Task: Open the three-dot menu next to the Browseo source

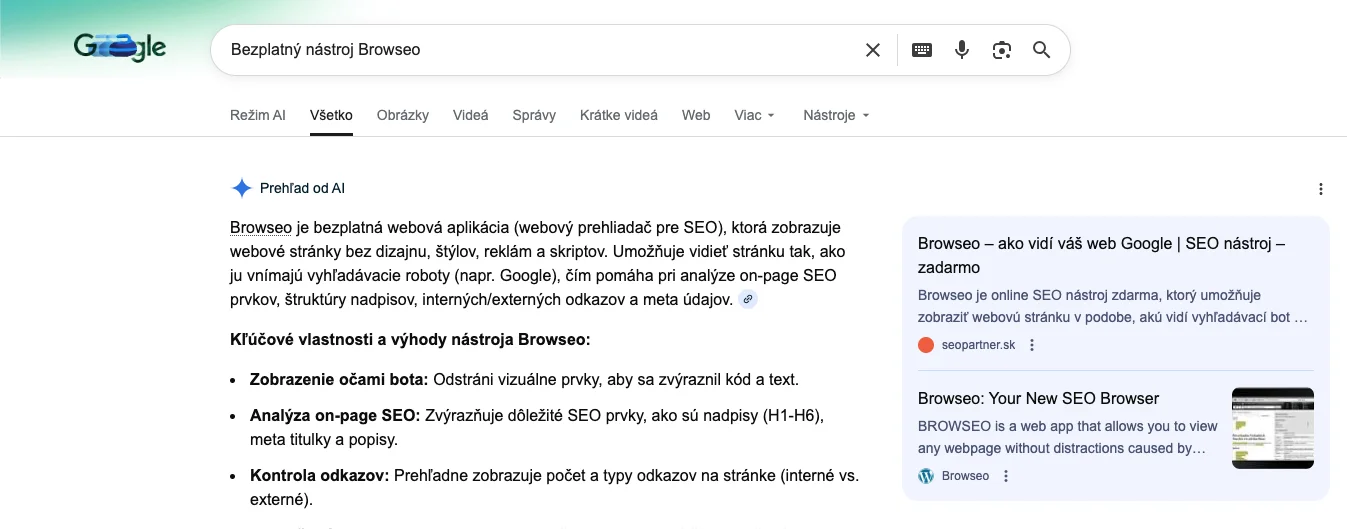Action: (1006, 476)
